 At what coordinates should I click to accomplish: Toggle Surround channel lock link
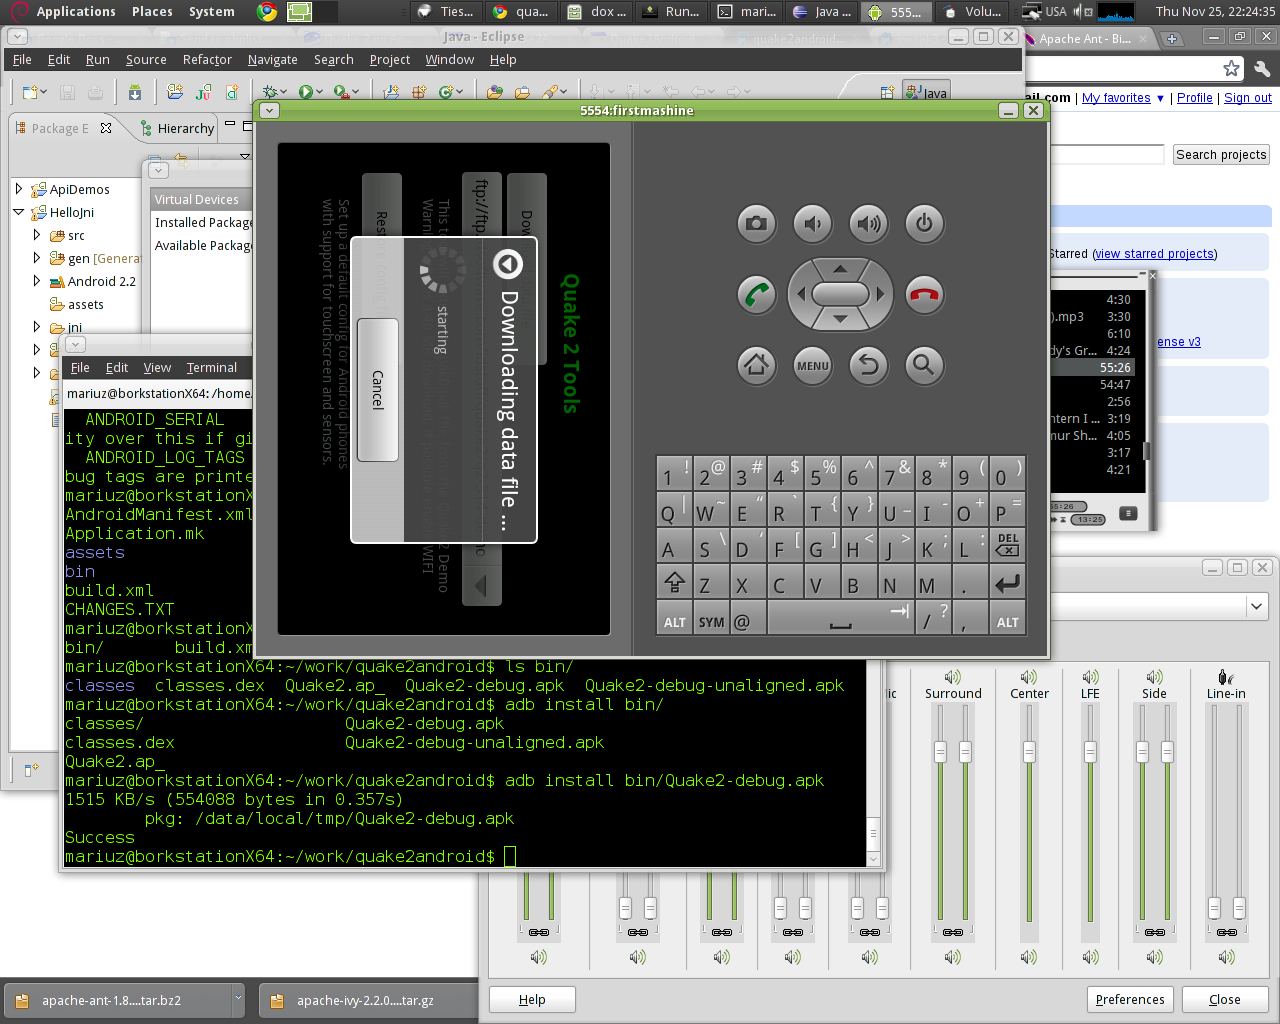point(952,932)
